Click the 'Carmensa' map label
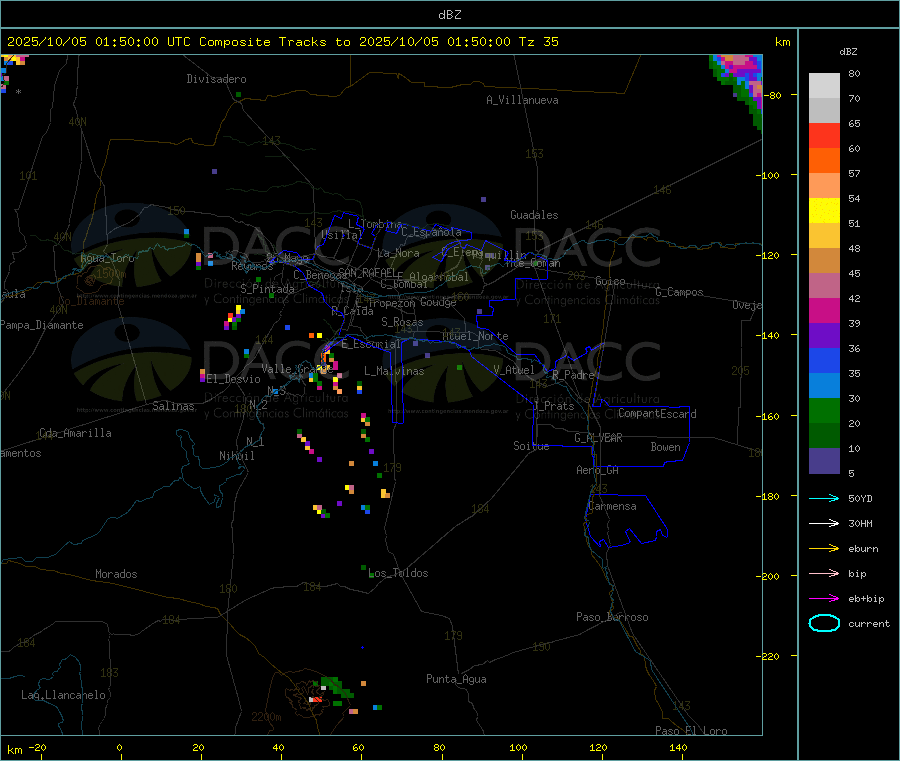900x761 pixels. (x=612, y=506)
